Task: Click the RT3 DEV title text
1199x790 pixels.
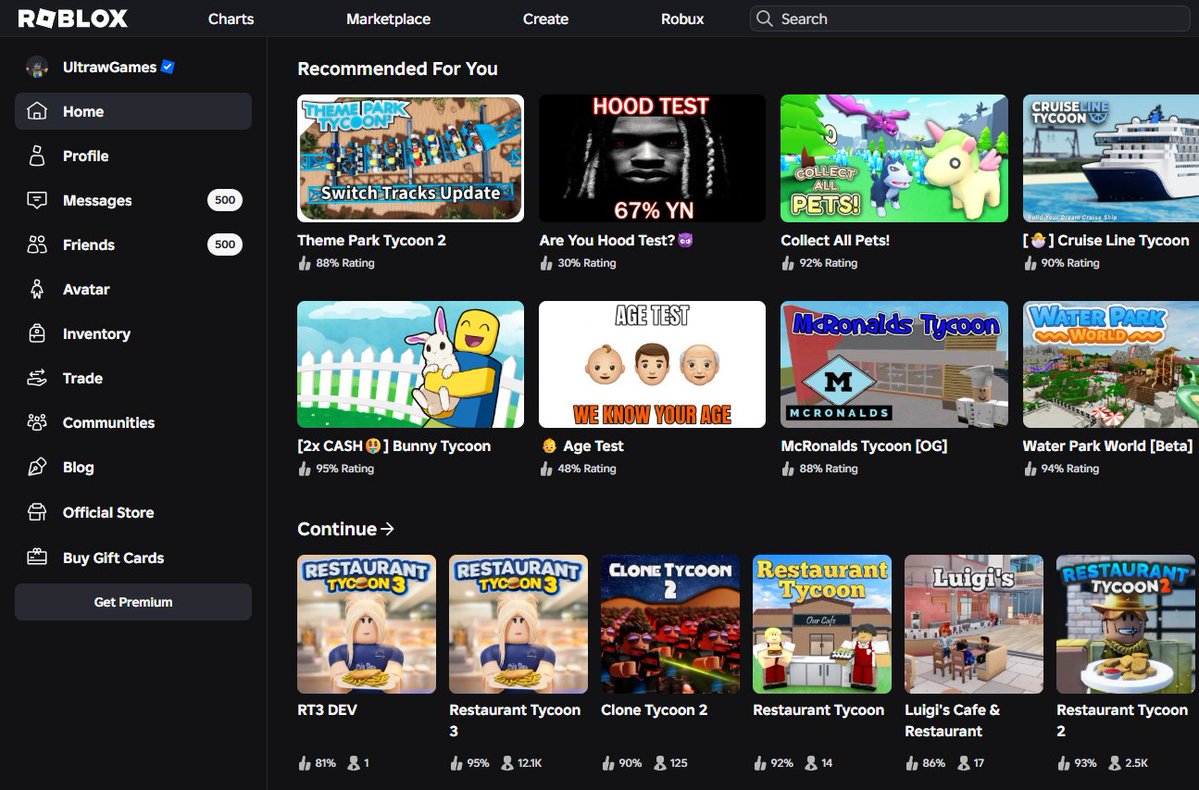Action: (x=327, y=710)
